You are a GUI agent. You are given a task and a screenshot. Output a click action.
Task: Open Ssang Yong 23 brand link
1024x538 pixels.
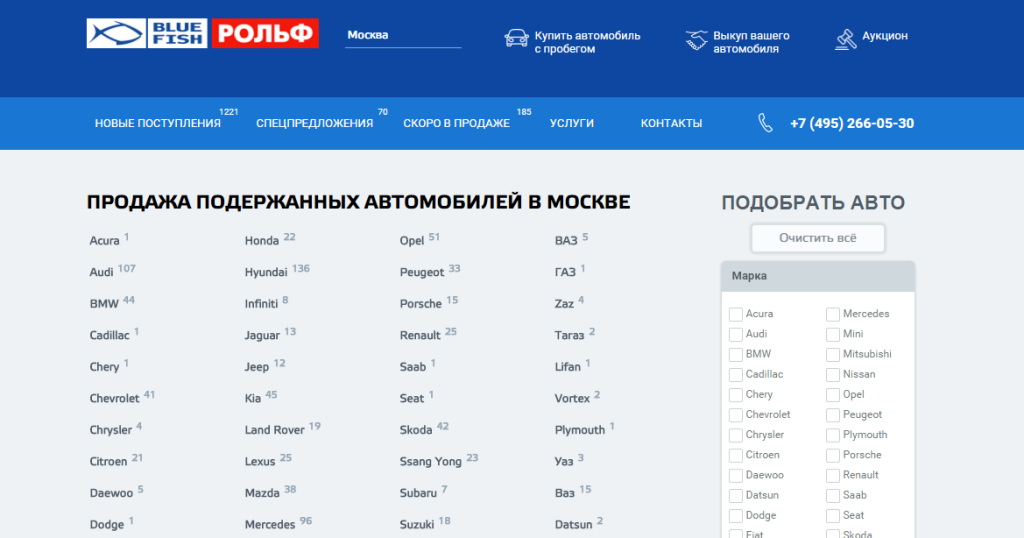(x=439, y=461)
